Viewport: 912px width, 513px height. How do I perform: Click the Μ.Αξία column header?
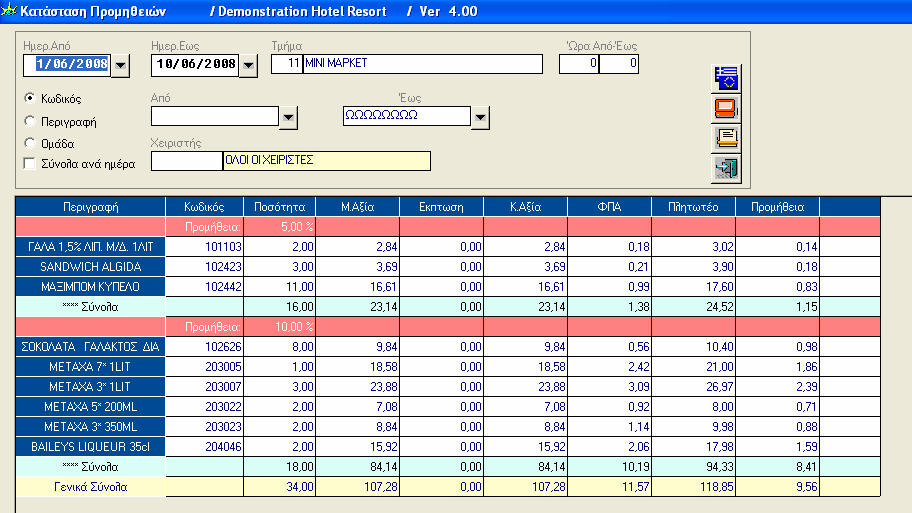358,207
